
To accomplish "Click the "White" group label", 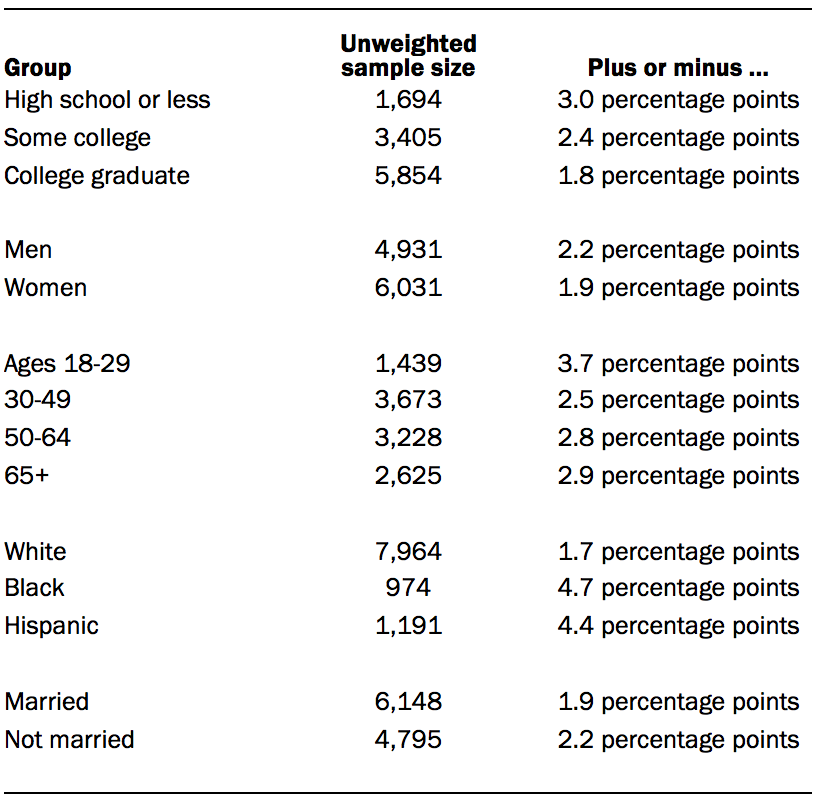I will [36, 551].
